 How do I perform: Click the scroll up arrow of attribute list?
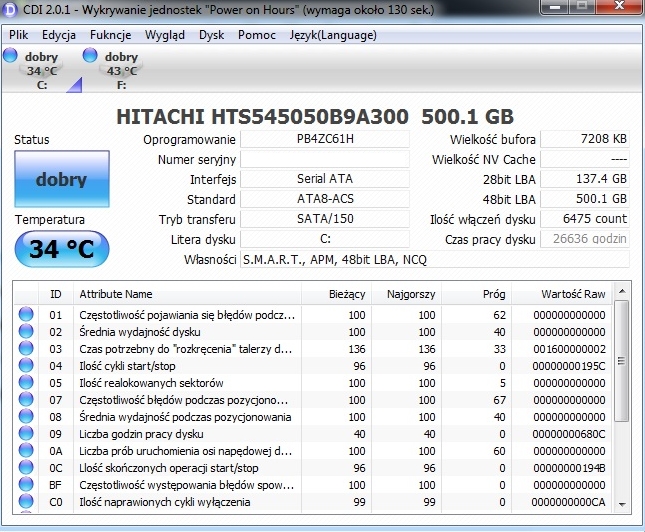coord(622,291)
